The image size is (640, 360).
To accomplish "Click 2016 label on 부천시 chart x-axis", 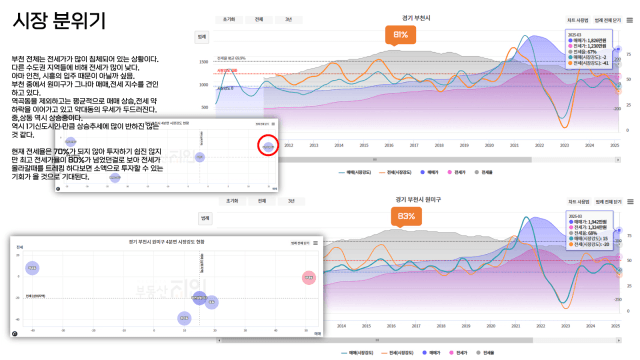I will point(389,145).
